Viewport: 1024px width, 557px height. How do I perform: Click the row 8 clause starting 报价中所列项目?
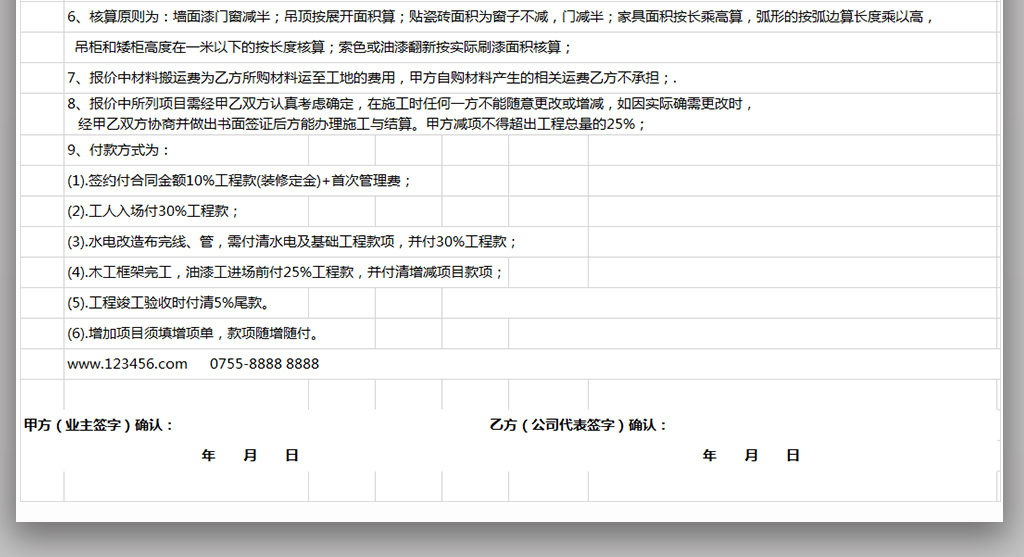410,103
